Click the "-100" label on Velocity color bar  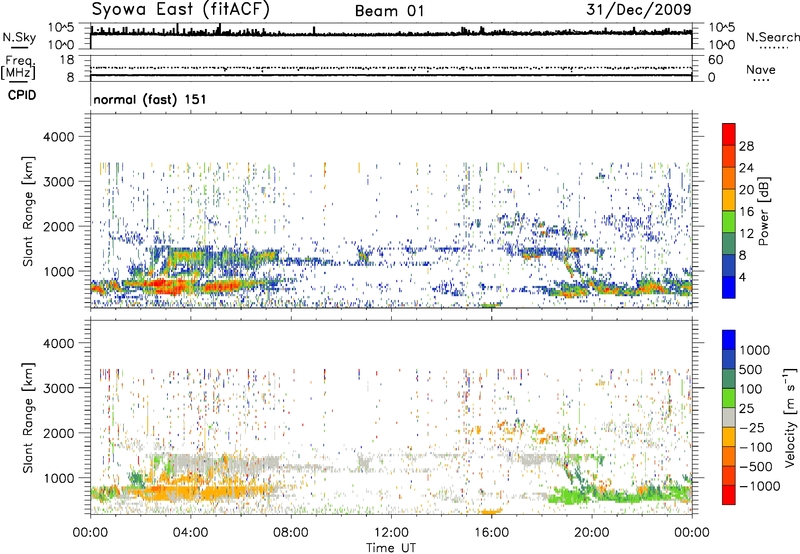coord(755,447)
